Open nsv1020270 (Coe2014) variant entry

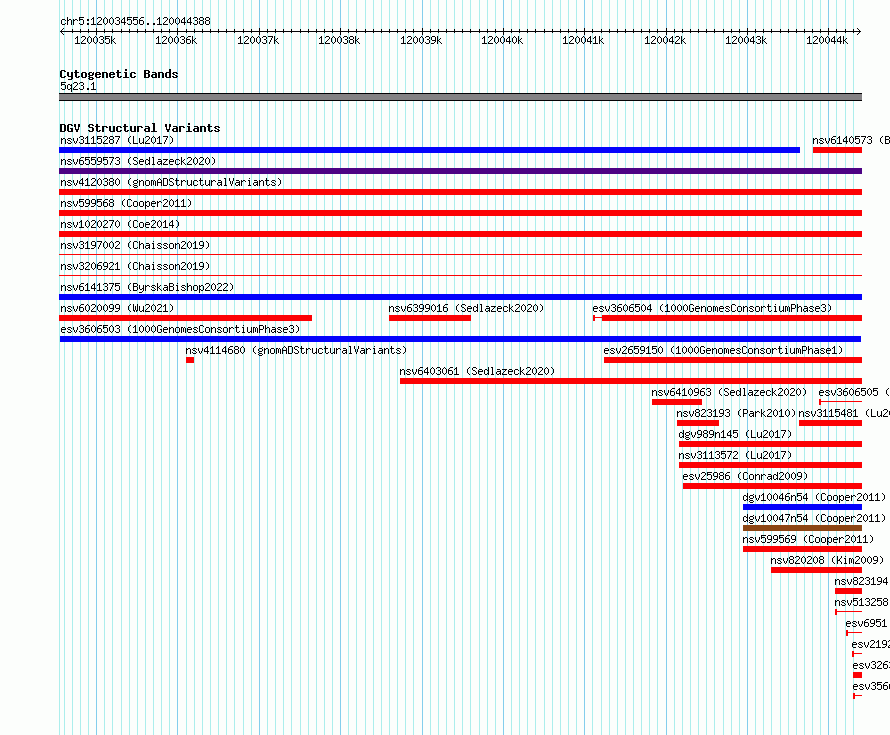(x=120, y=224)
